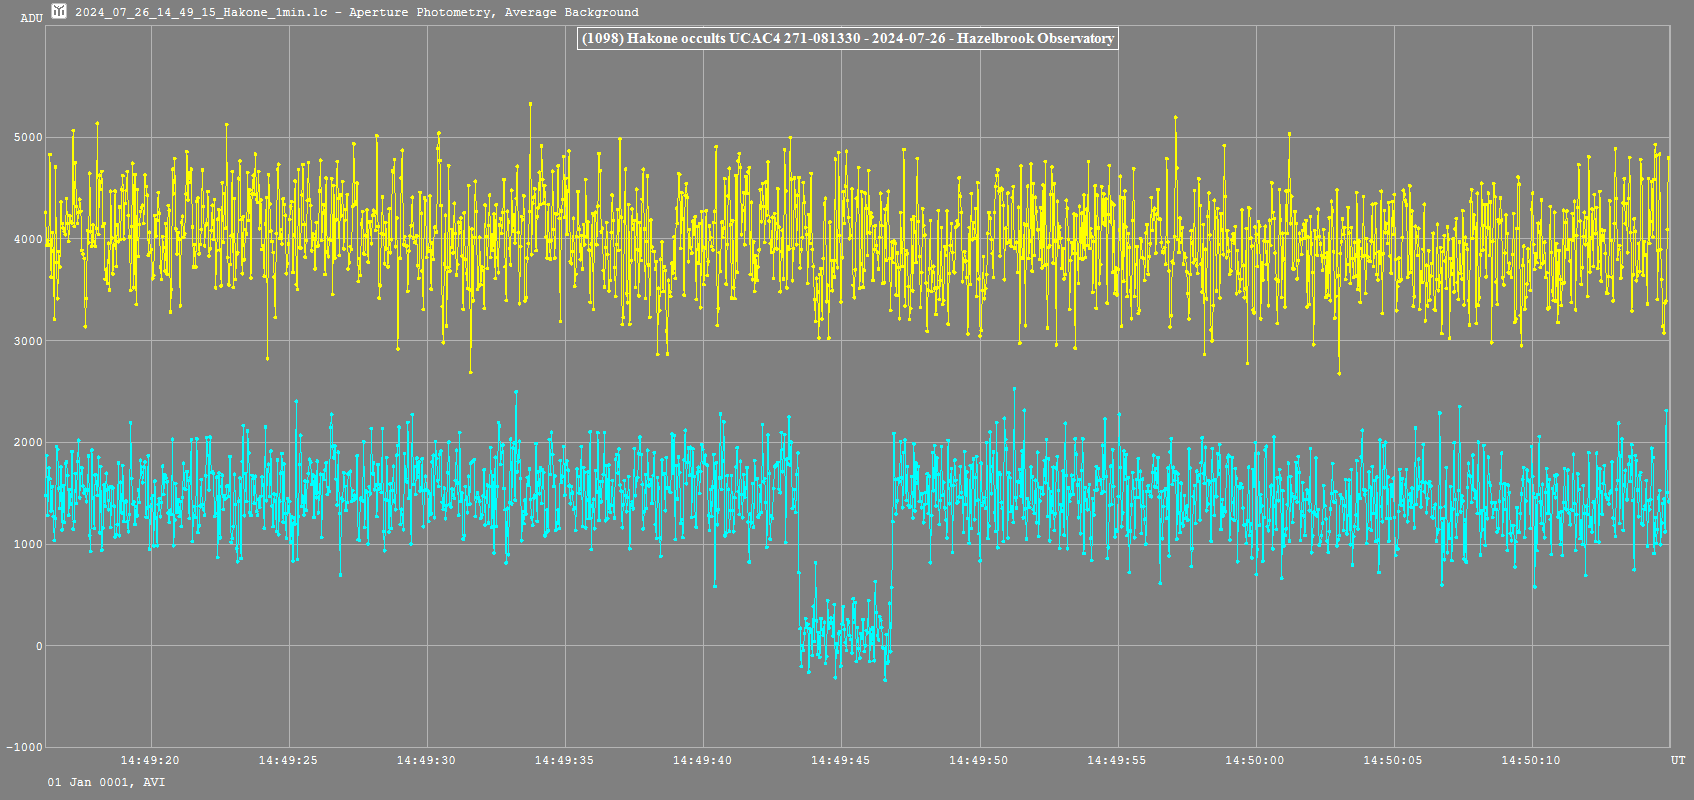
Task: Click the 14:50:10 time label
Action: [x=1531, y=760]
